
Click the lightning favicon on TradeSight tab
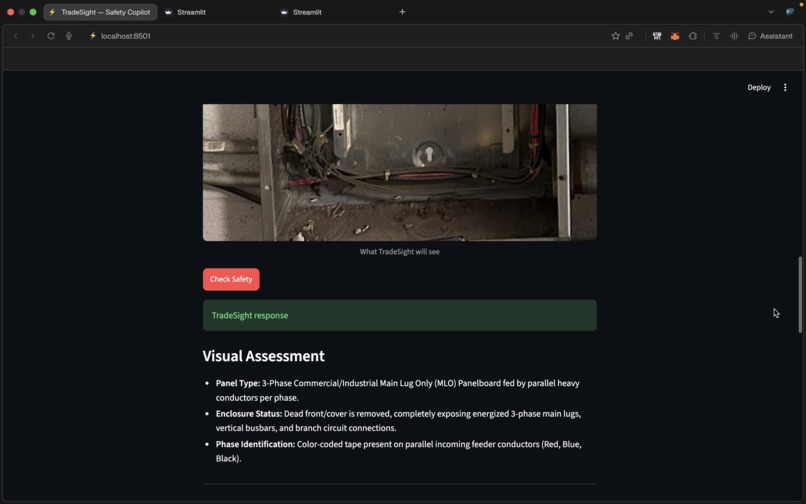(x=52, y=12)
